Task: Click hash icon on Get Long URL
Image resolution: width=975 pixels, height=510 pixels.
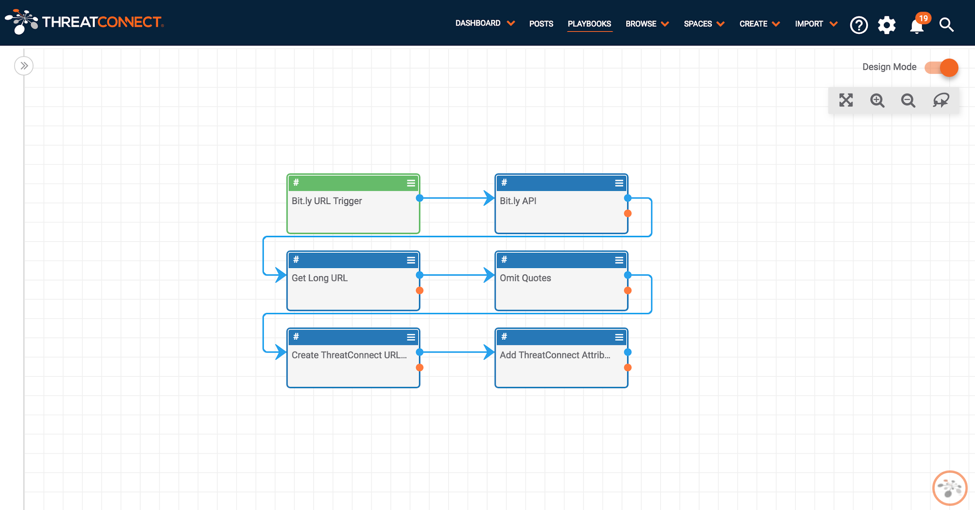Action: [x=296, y=259]
